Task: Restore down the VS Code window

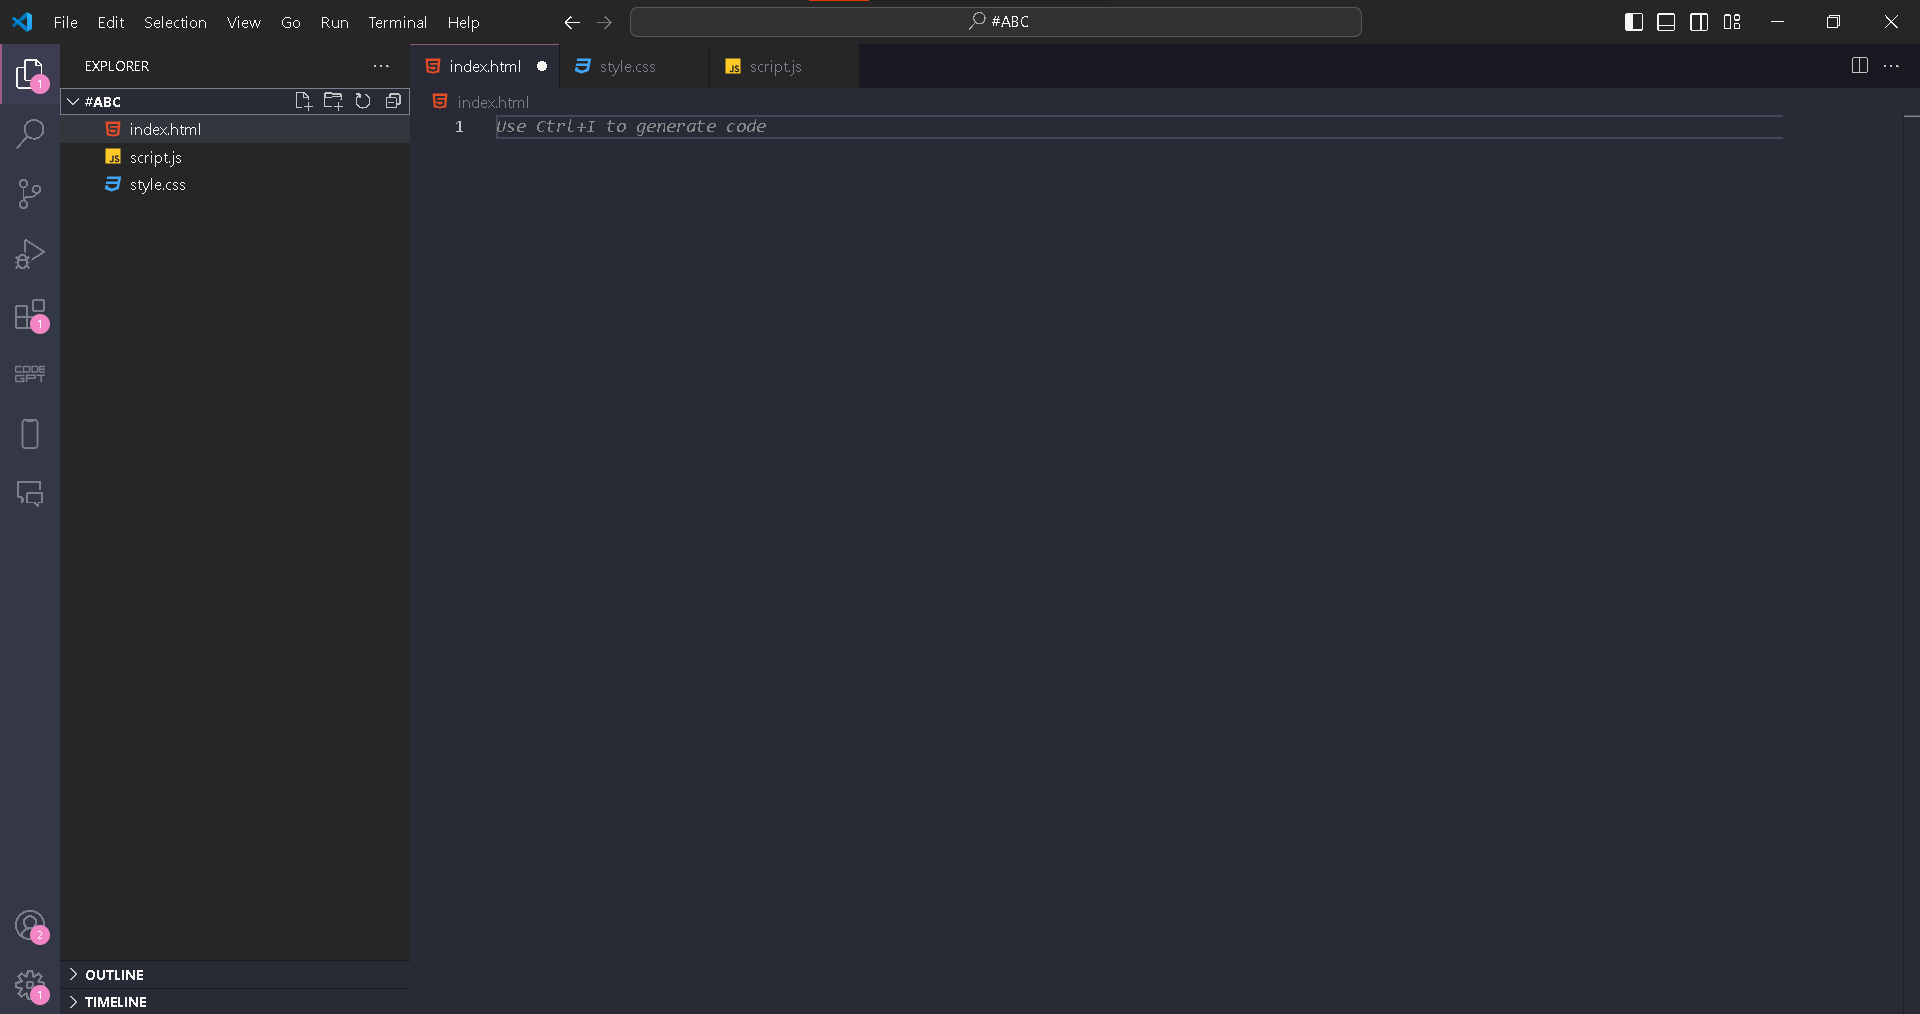Action: tap(1833, 22)
